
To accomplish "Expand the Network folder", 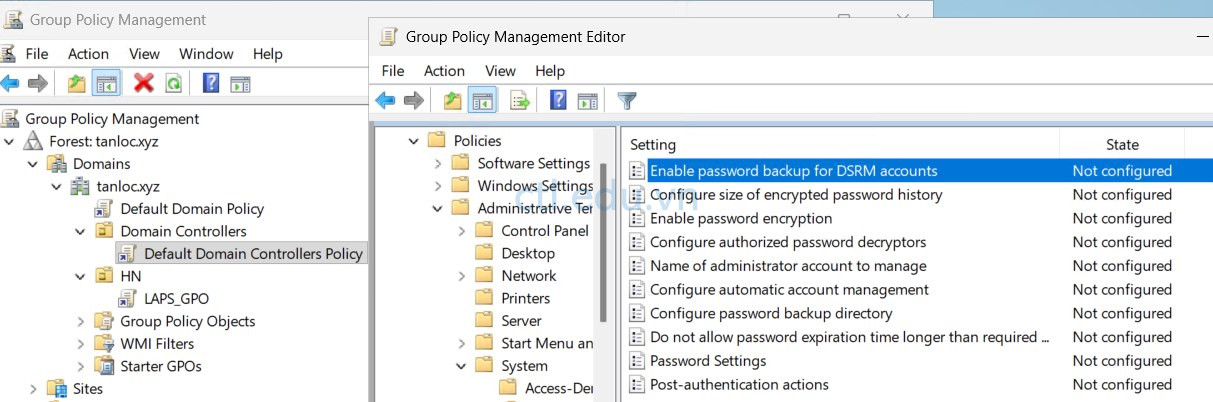I will [x=461, y=276].
